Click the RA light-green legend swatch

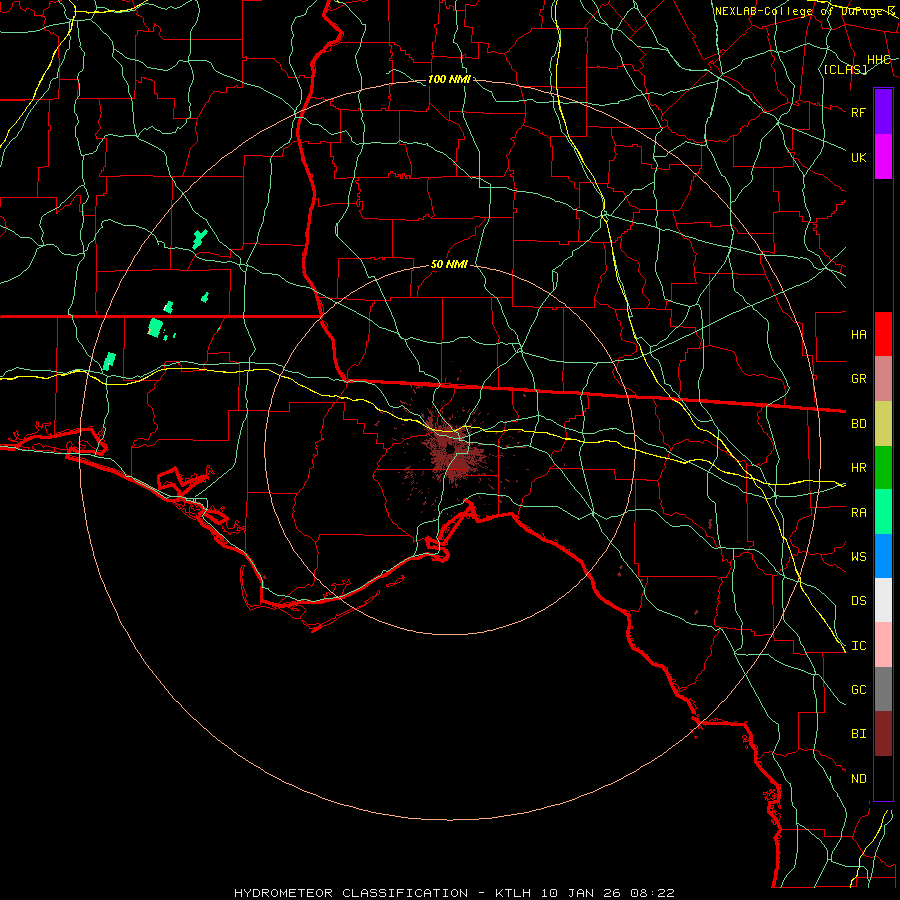(883, 512)
